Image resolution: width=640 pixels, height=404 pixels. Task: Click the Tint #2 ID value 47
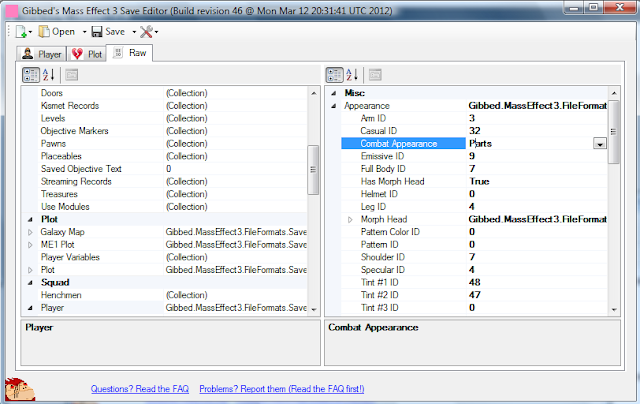pyautogui.click(x=475, y=295)
